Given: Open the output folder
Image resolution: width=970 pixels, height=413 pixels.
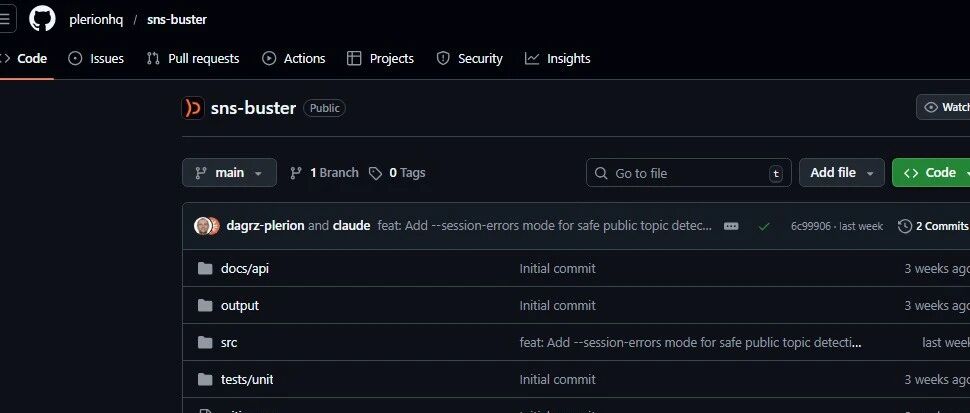Looking at the screenshot, I should pos(240,305).
